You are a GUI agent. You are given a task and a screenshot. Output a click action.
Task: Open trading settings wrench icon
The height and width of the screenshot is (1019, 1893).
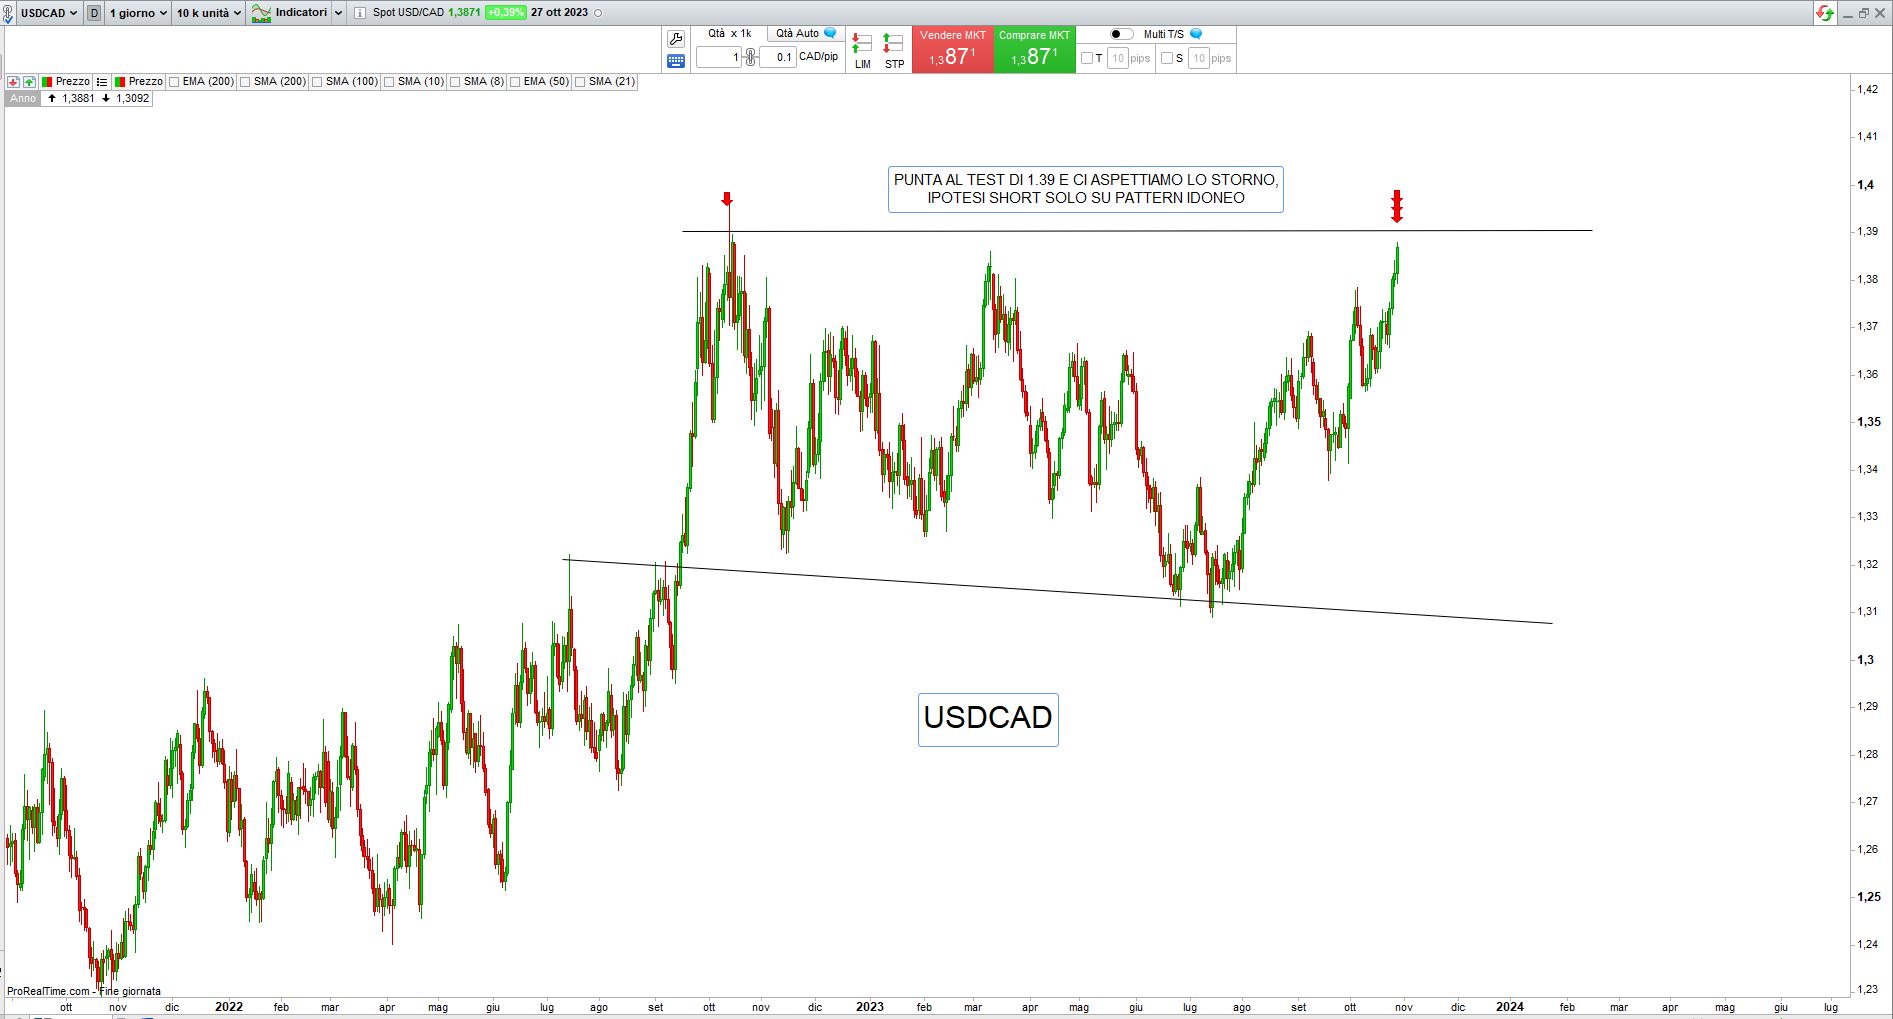676,39
